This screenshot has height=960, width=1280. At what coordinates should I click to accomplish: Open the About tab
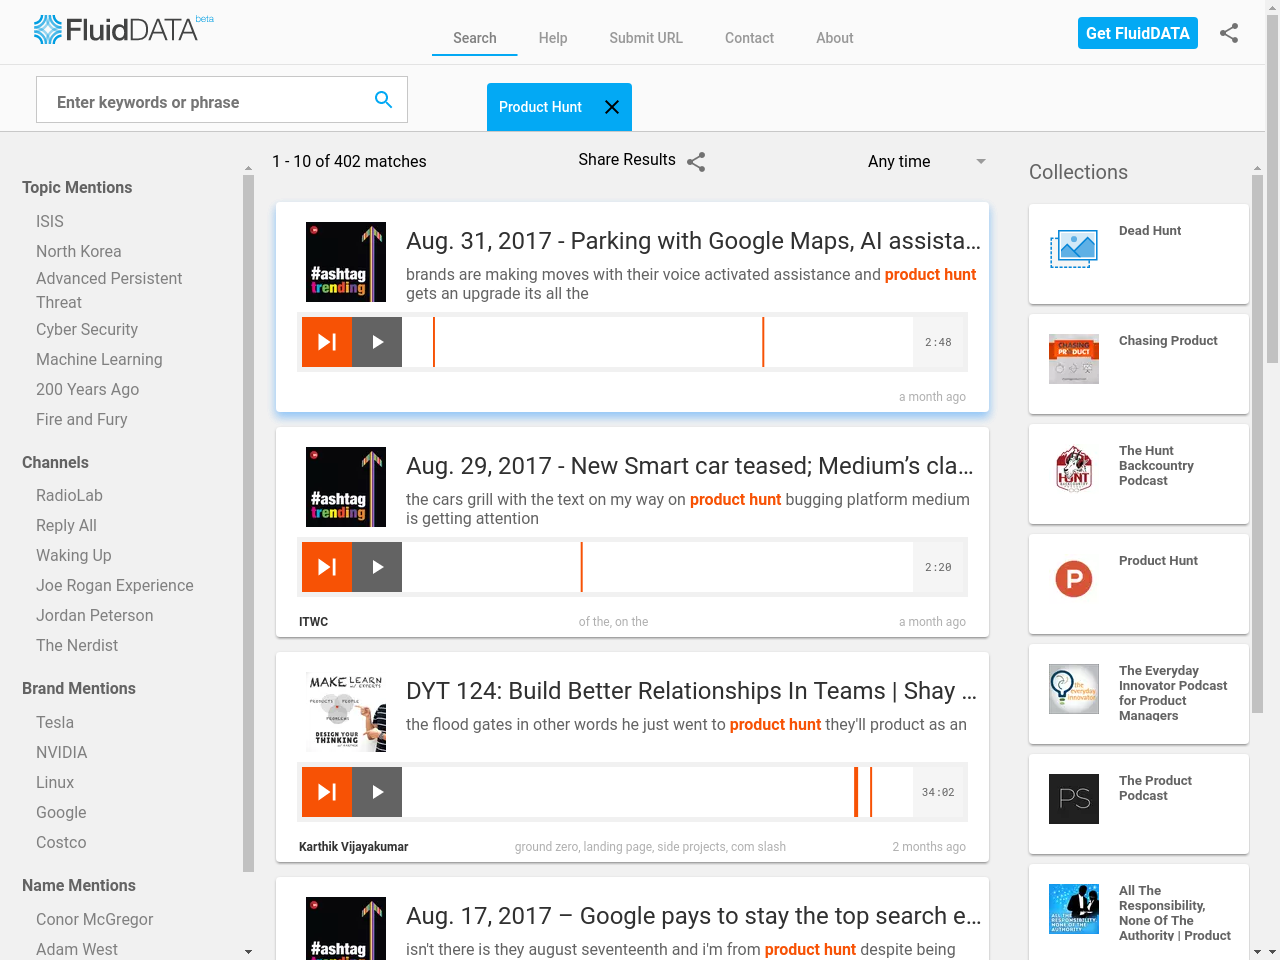point(835,38)
